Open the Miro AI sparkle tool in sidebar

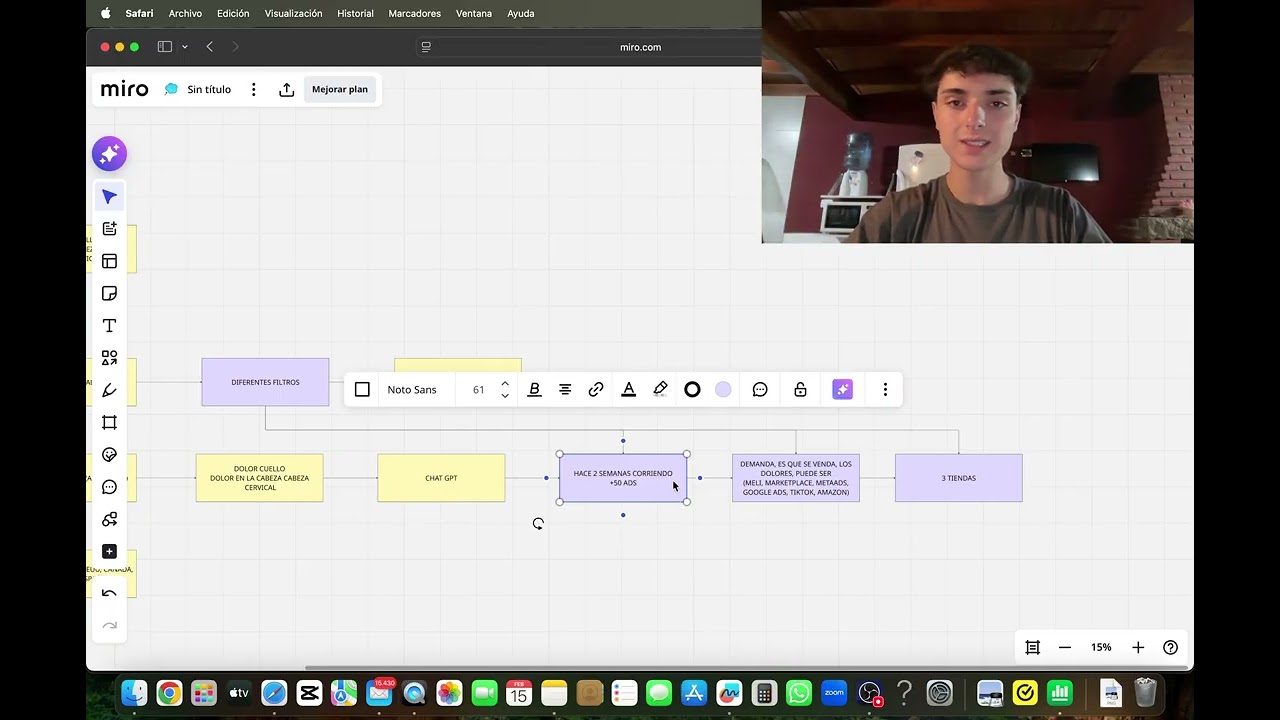109,154
